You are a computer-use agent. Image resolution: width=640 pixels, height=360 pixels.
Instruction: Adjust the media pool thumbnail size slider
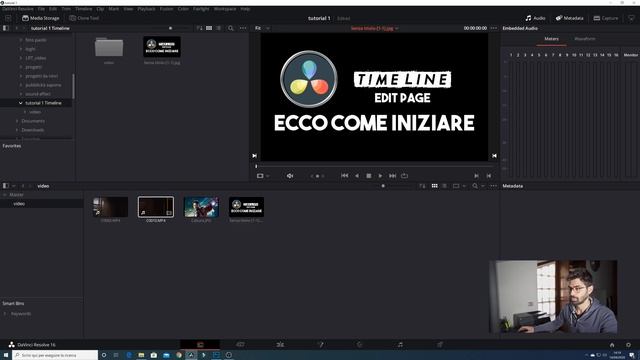click(383, 186)
